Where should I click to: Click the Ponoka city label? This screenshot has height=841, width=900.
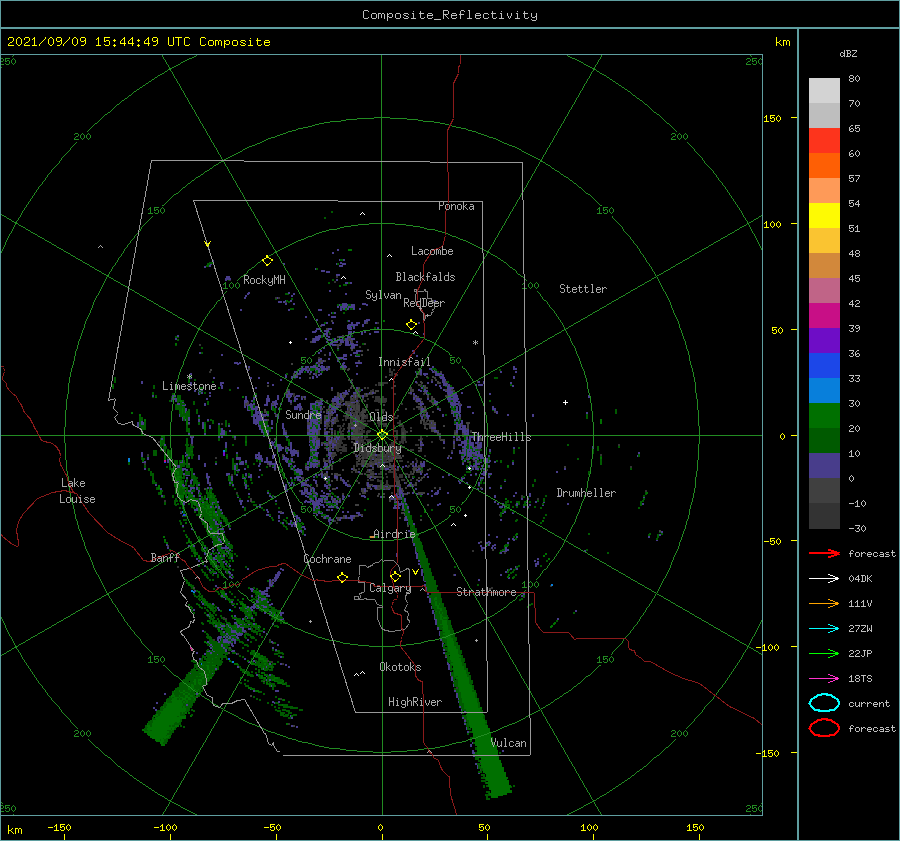456,206
